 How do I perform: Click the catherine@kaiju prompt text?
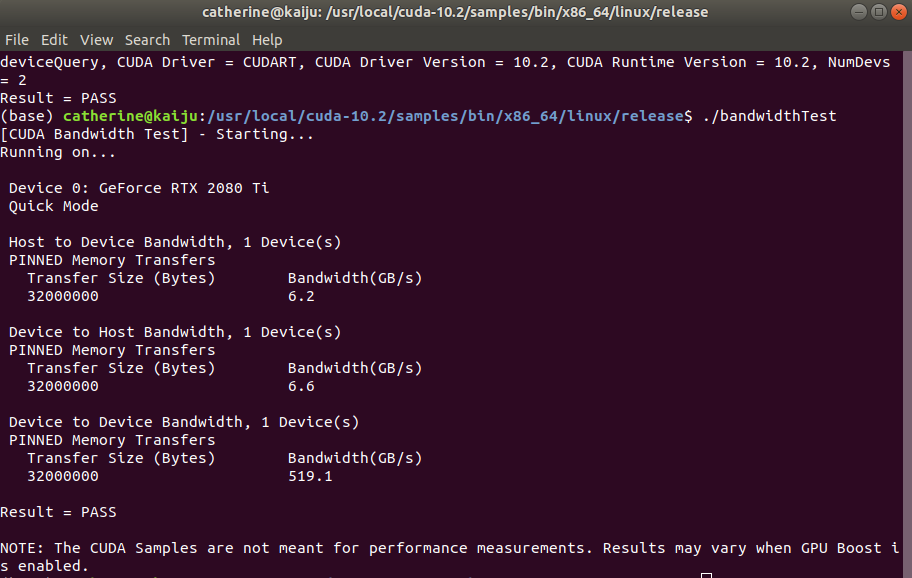130,116
